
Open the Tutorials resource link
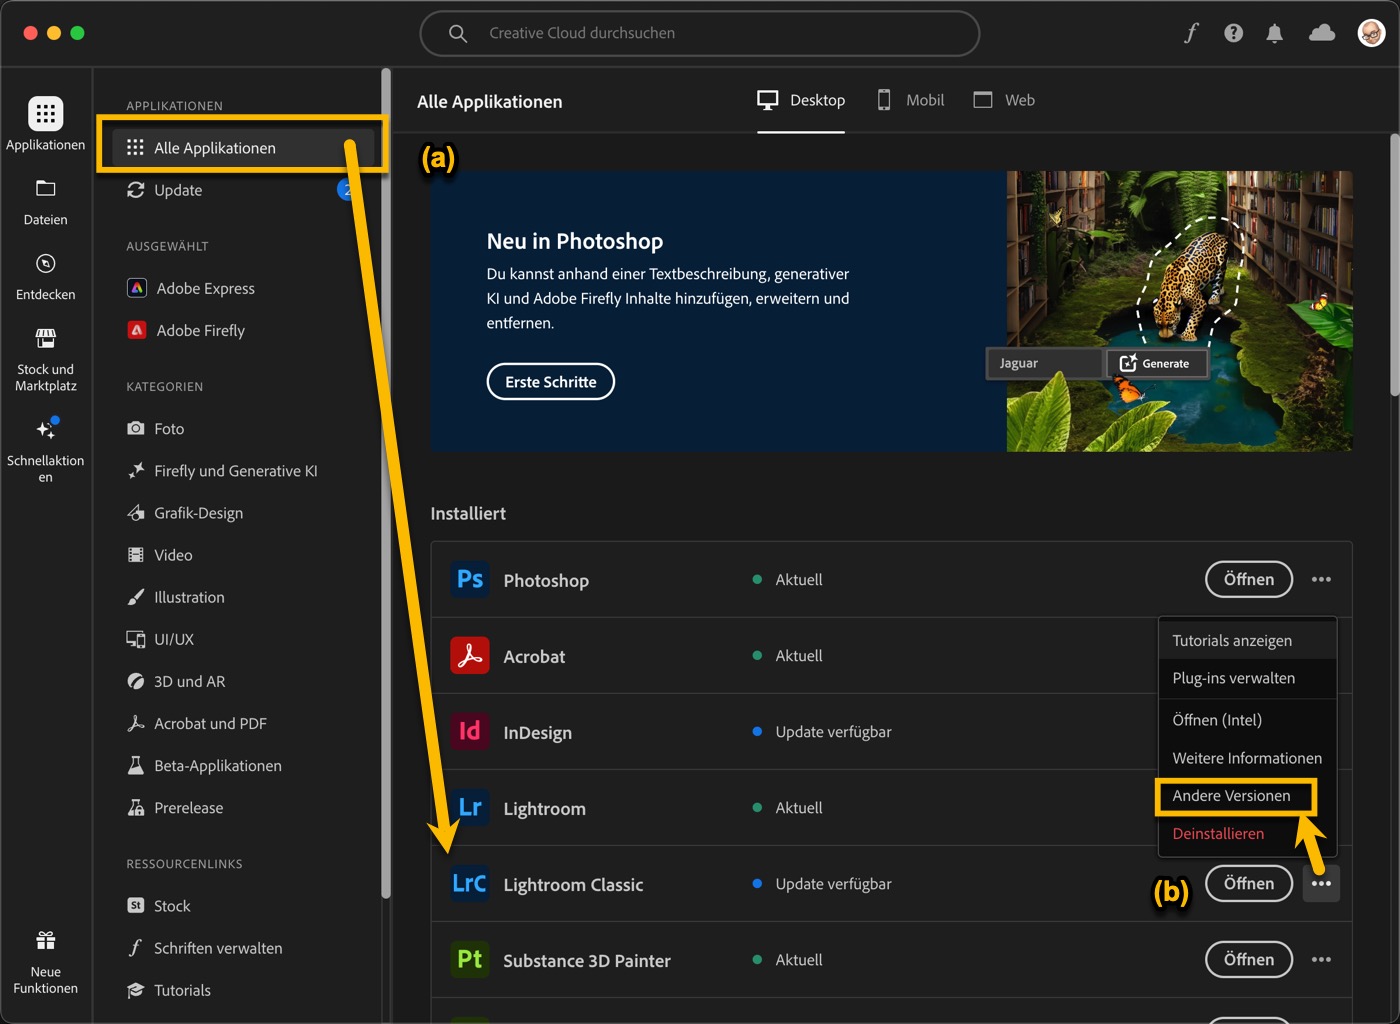169,990
